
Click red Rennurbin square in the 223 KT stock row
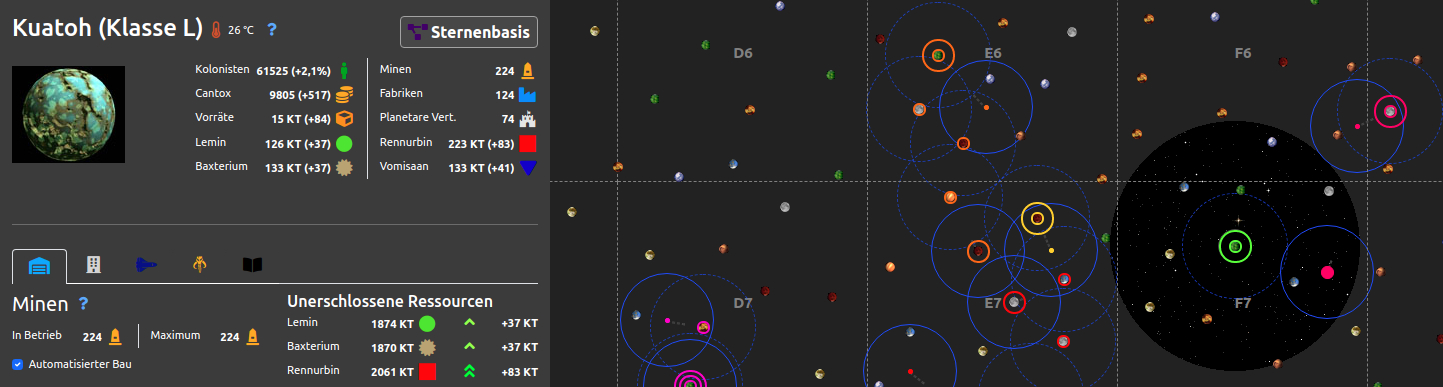click(528, 143)
